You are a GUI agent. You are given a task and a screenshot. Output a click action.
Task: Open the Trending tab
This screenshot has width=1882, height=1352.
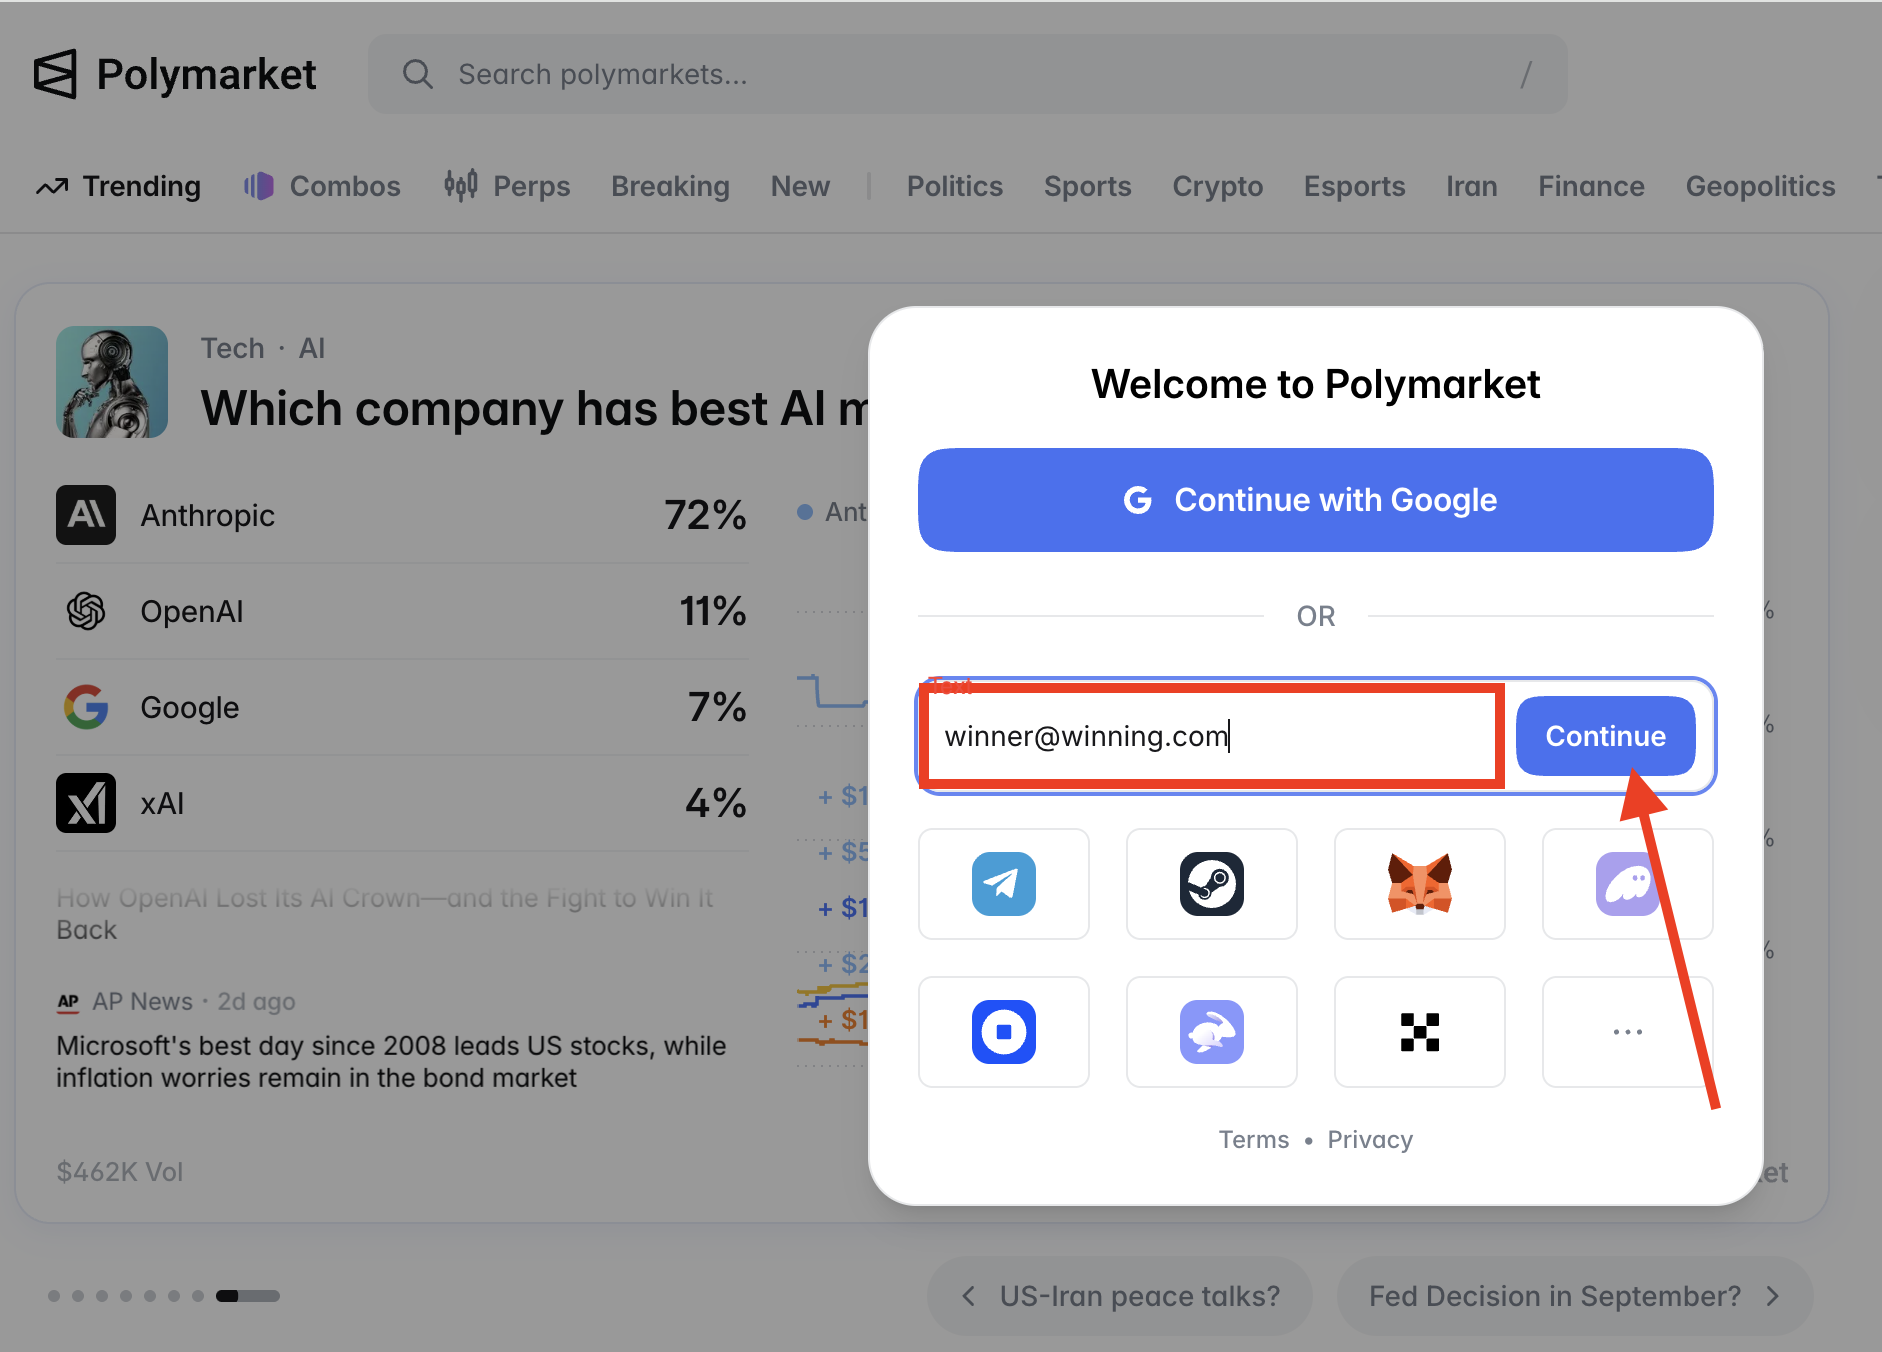pyautogui.click(x=119, y=186)
